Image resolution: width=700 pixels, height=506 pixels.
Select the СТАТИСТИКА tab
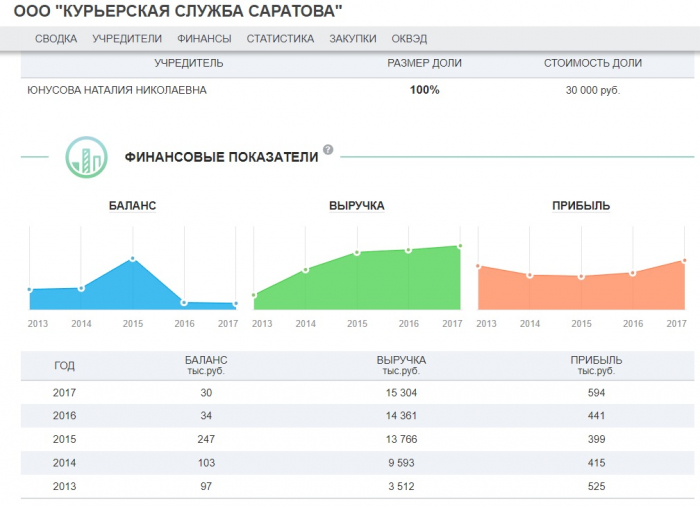280,39
